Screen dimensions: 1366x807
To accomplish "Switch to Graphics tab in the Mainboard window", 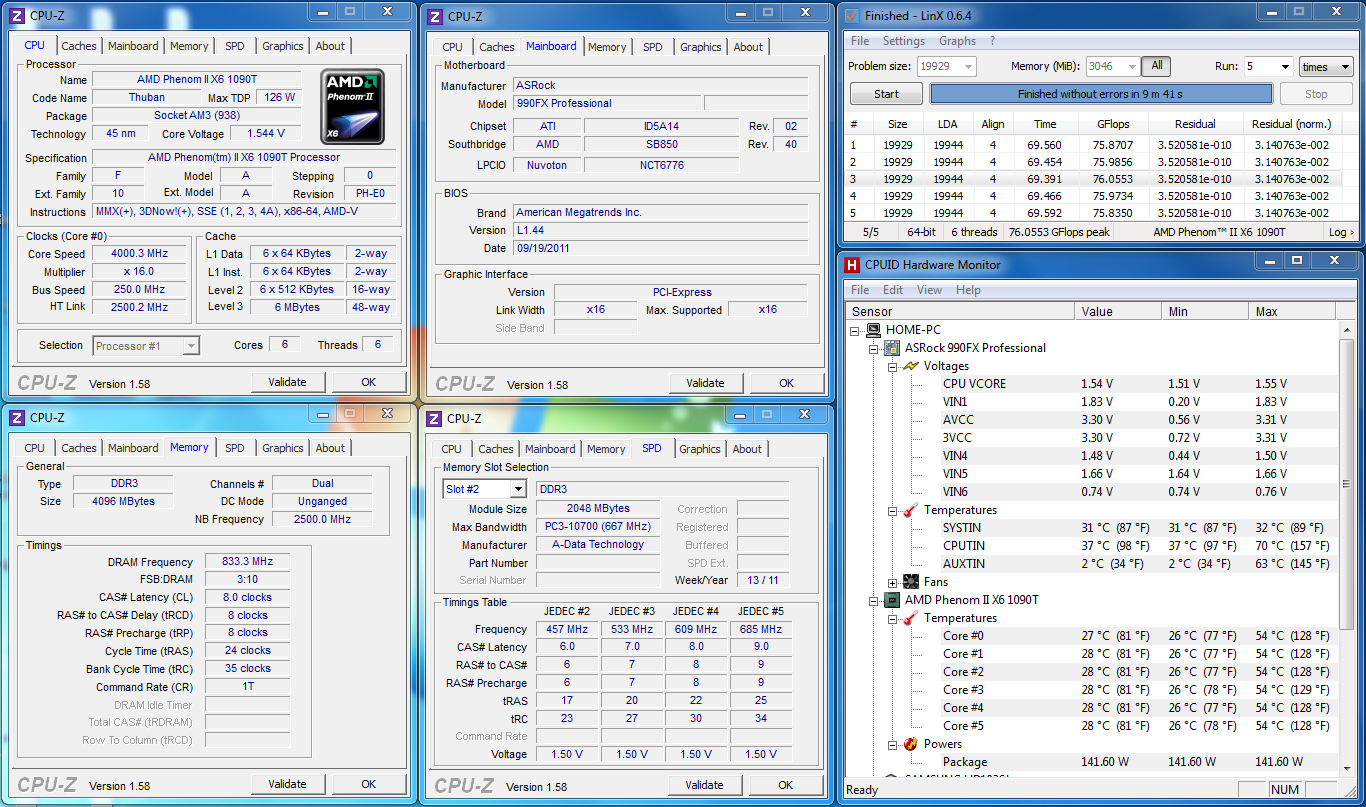I will [x=701, y=47].
